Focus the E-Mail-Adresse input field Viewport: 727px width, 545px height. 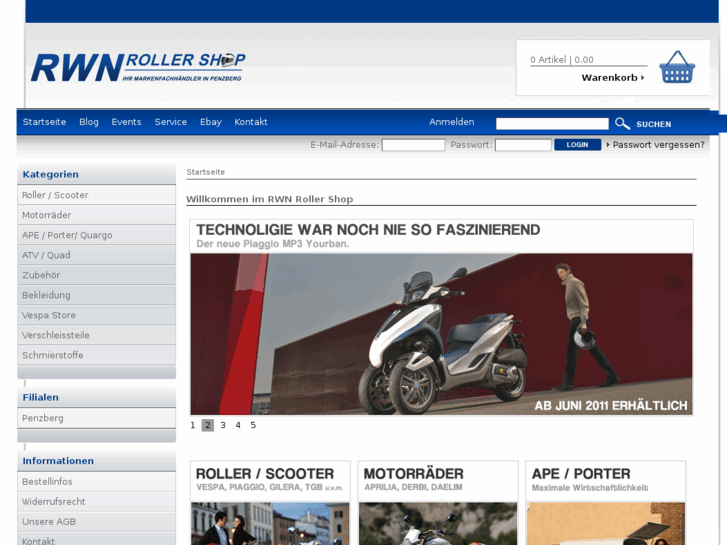413,145
